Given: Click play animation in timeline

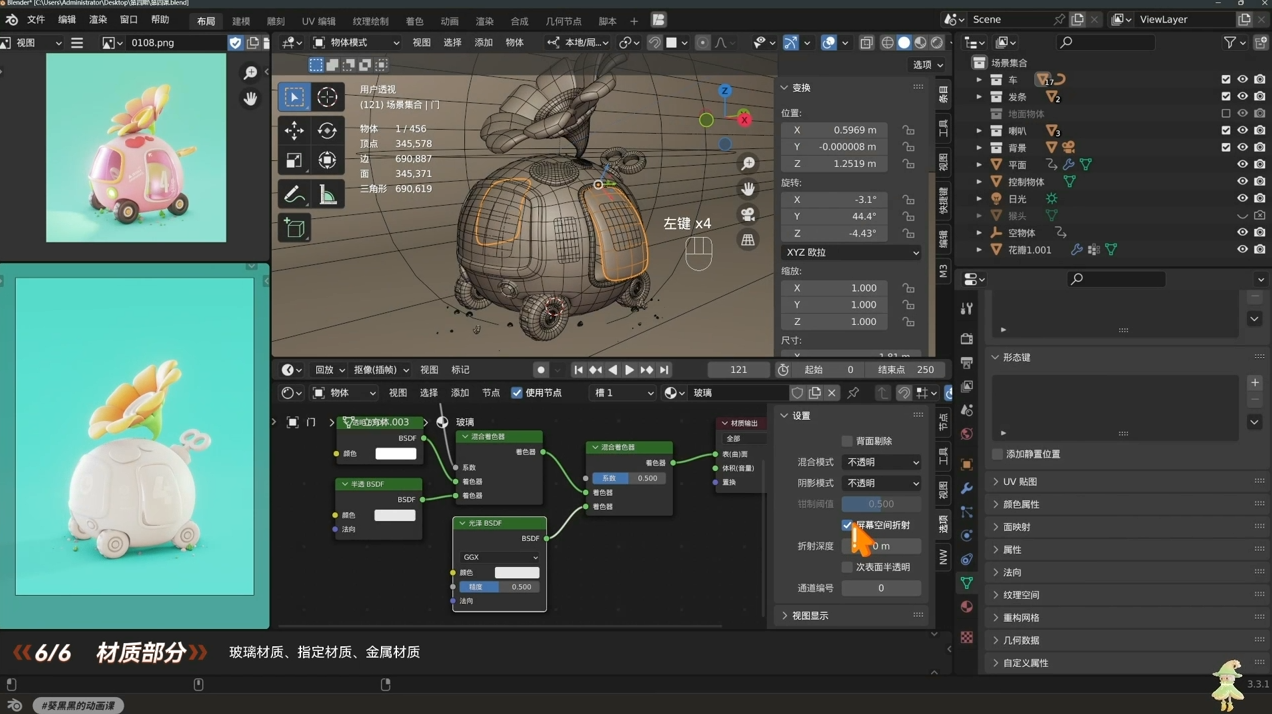Looking at the screenshot, I should click(629, 370).
